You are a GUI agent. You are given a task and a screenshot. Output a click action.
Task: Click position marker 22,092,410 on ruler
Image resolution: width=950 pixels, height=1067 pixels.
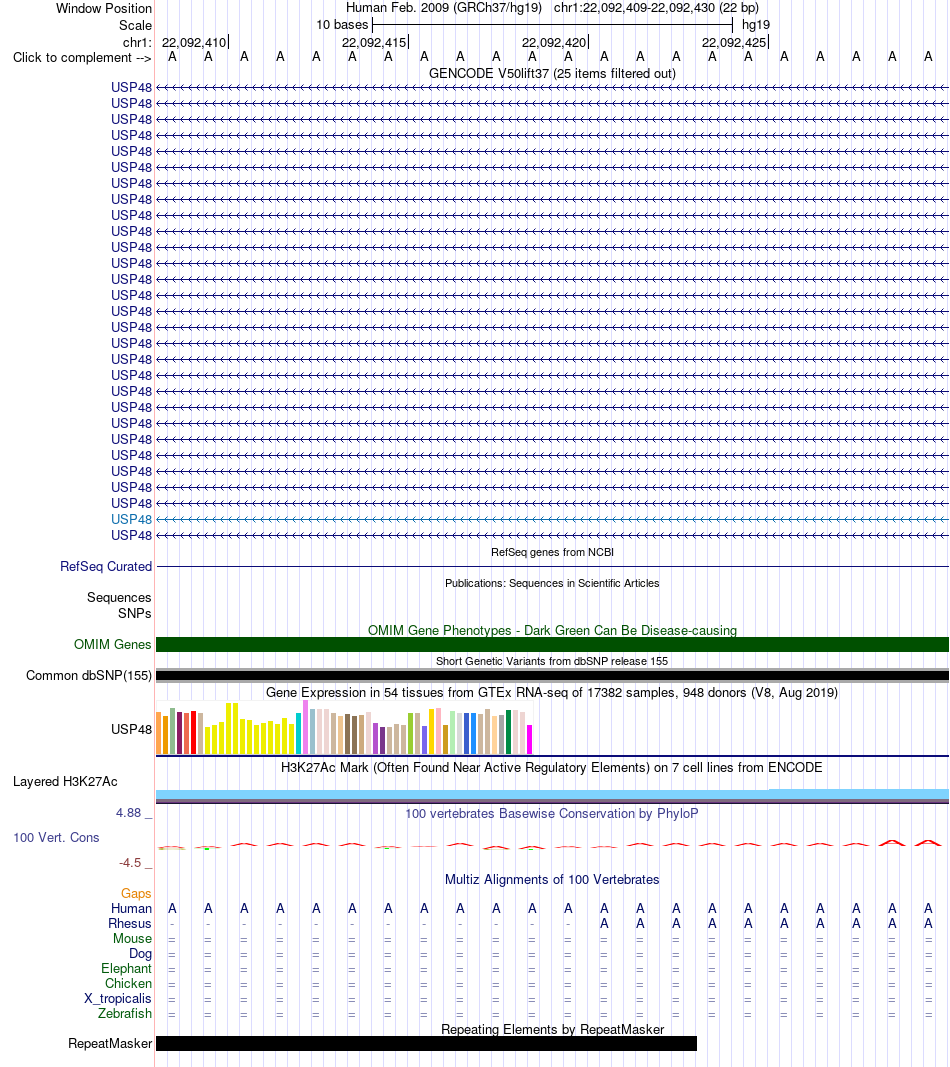[x=194, y=42]
